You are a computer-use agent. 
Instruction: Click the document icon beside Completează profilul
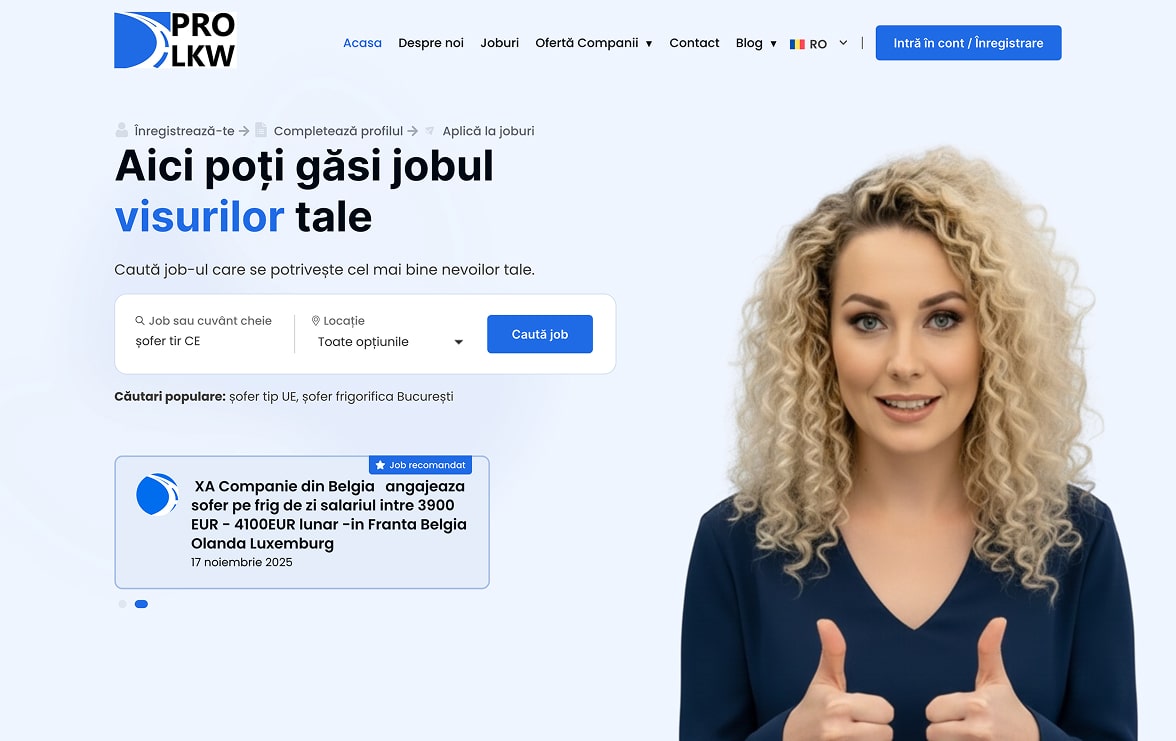(261, 130)
